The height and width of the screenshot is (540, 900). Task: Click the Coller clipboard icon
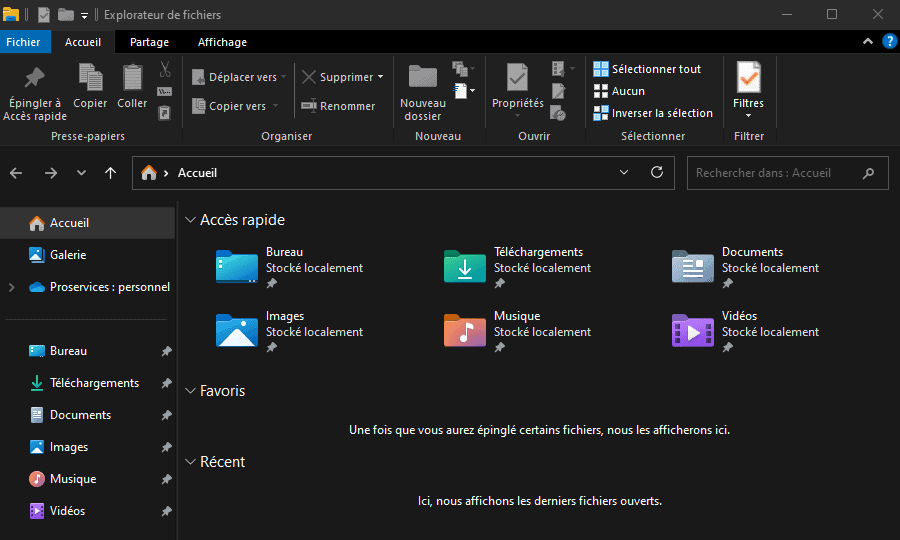coord(133,77)
